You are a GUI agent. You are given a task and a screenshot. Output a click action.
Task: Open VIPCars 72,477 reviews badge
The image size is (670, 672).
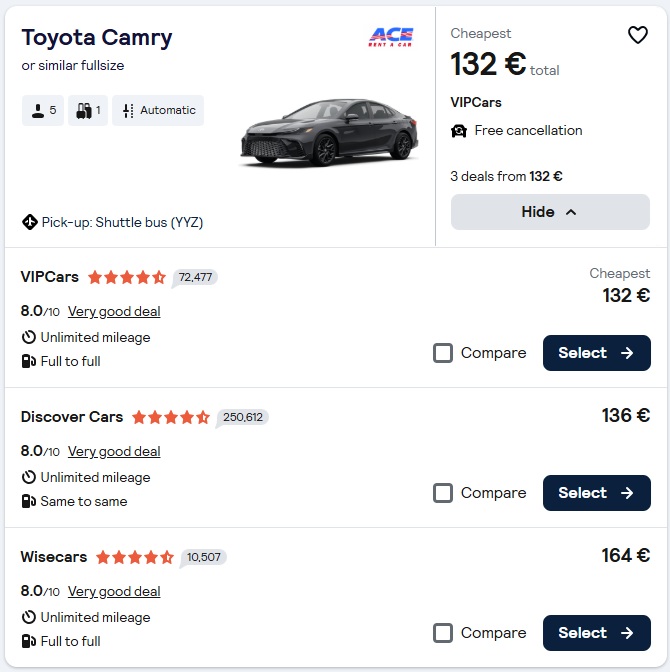pyautogui.click(x=195, y=277)
